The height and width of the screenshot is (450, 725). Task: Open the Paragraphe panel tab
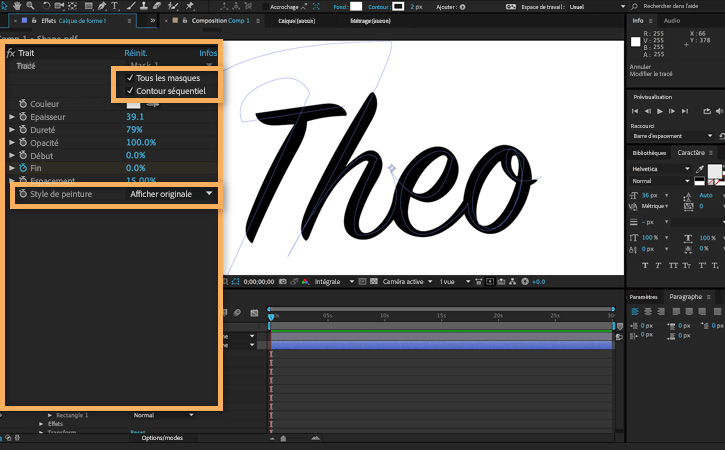coord(685,296)
